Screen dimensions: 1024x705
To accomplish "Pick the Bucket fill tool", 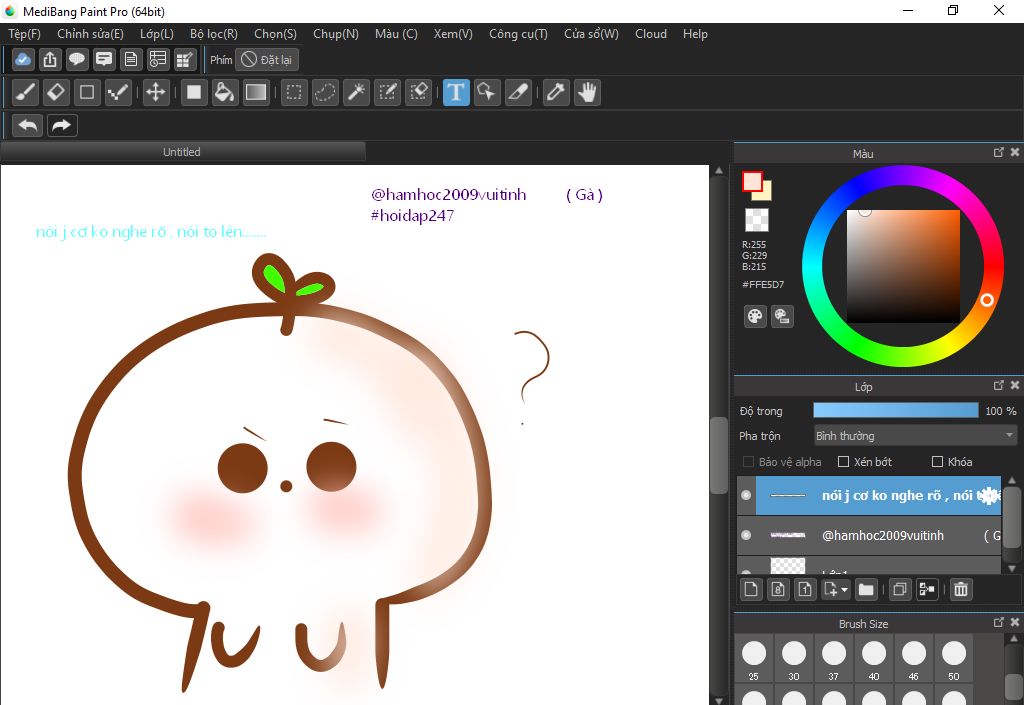I will click(x=225, y=92).
